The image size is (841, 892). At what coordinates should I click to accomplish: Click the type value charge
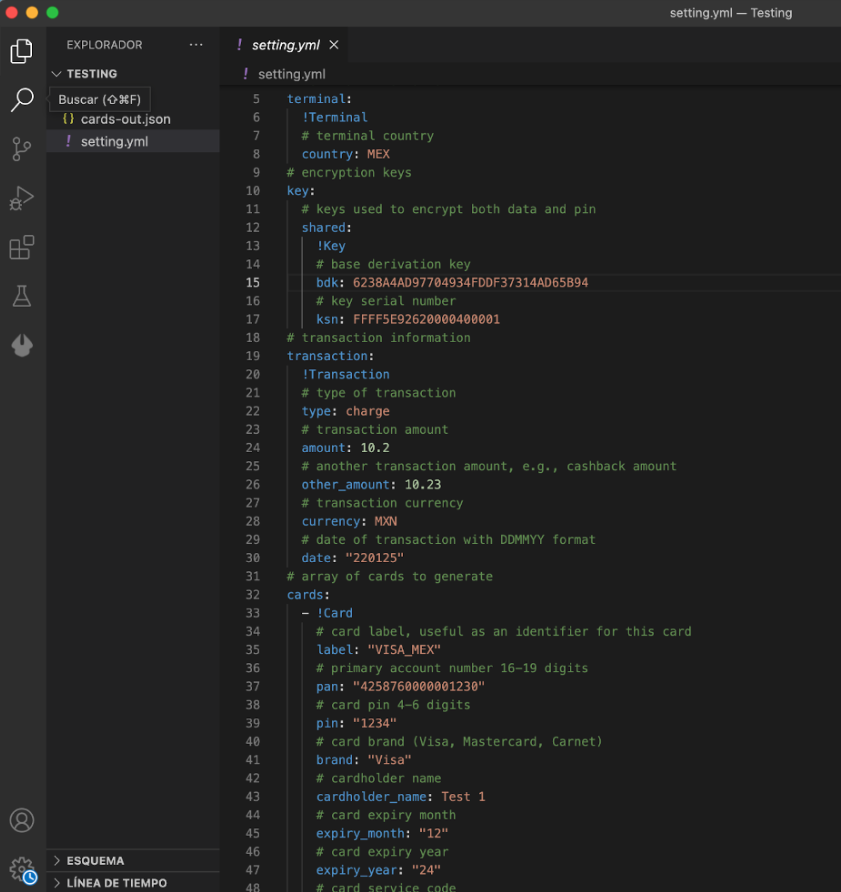368,411
